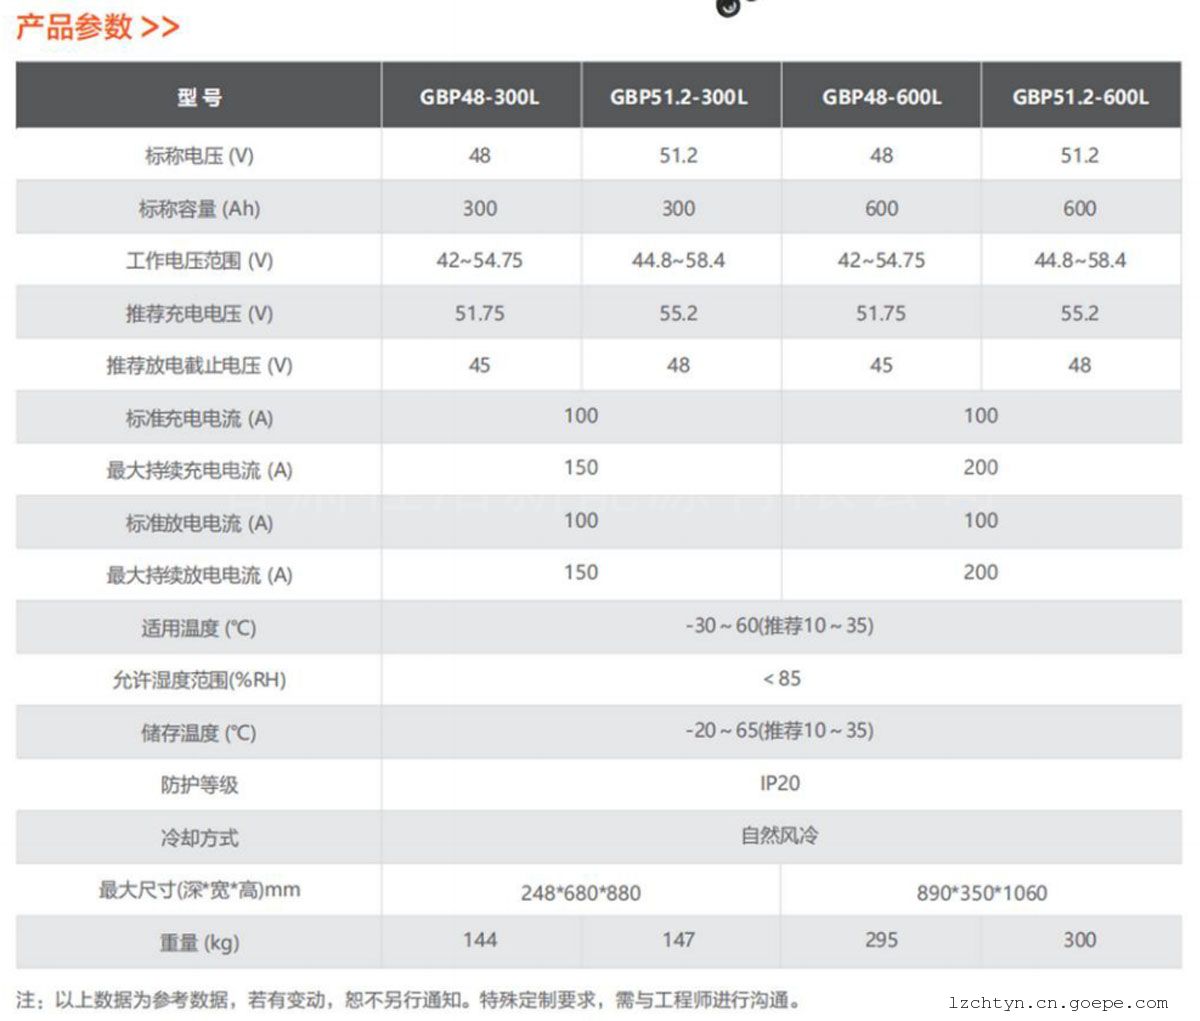Click the 推荐放电截止电压 (V) row label
This screenshot has height=1021, width=1200.
coord(199,366)
